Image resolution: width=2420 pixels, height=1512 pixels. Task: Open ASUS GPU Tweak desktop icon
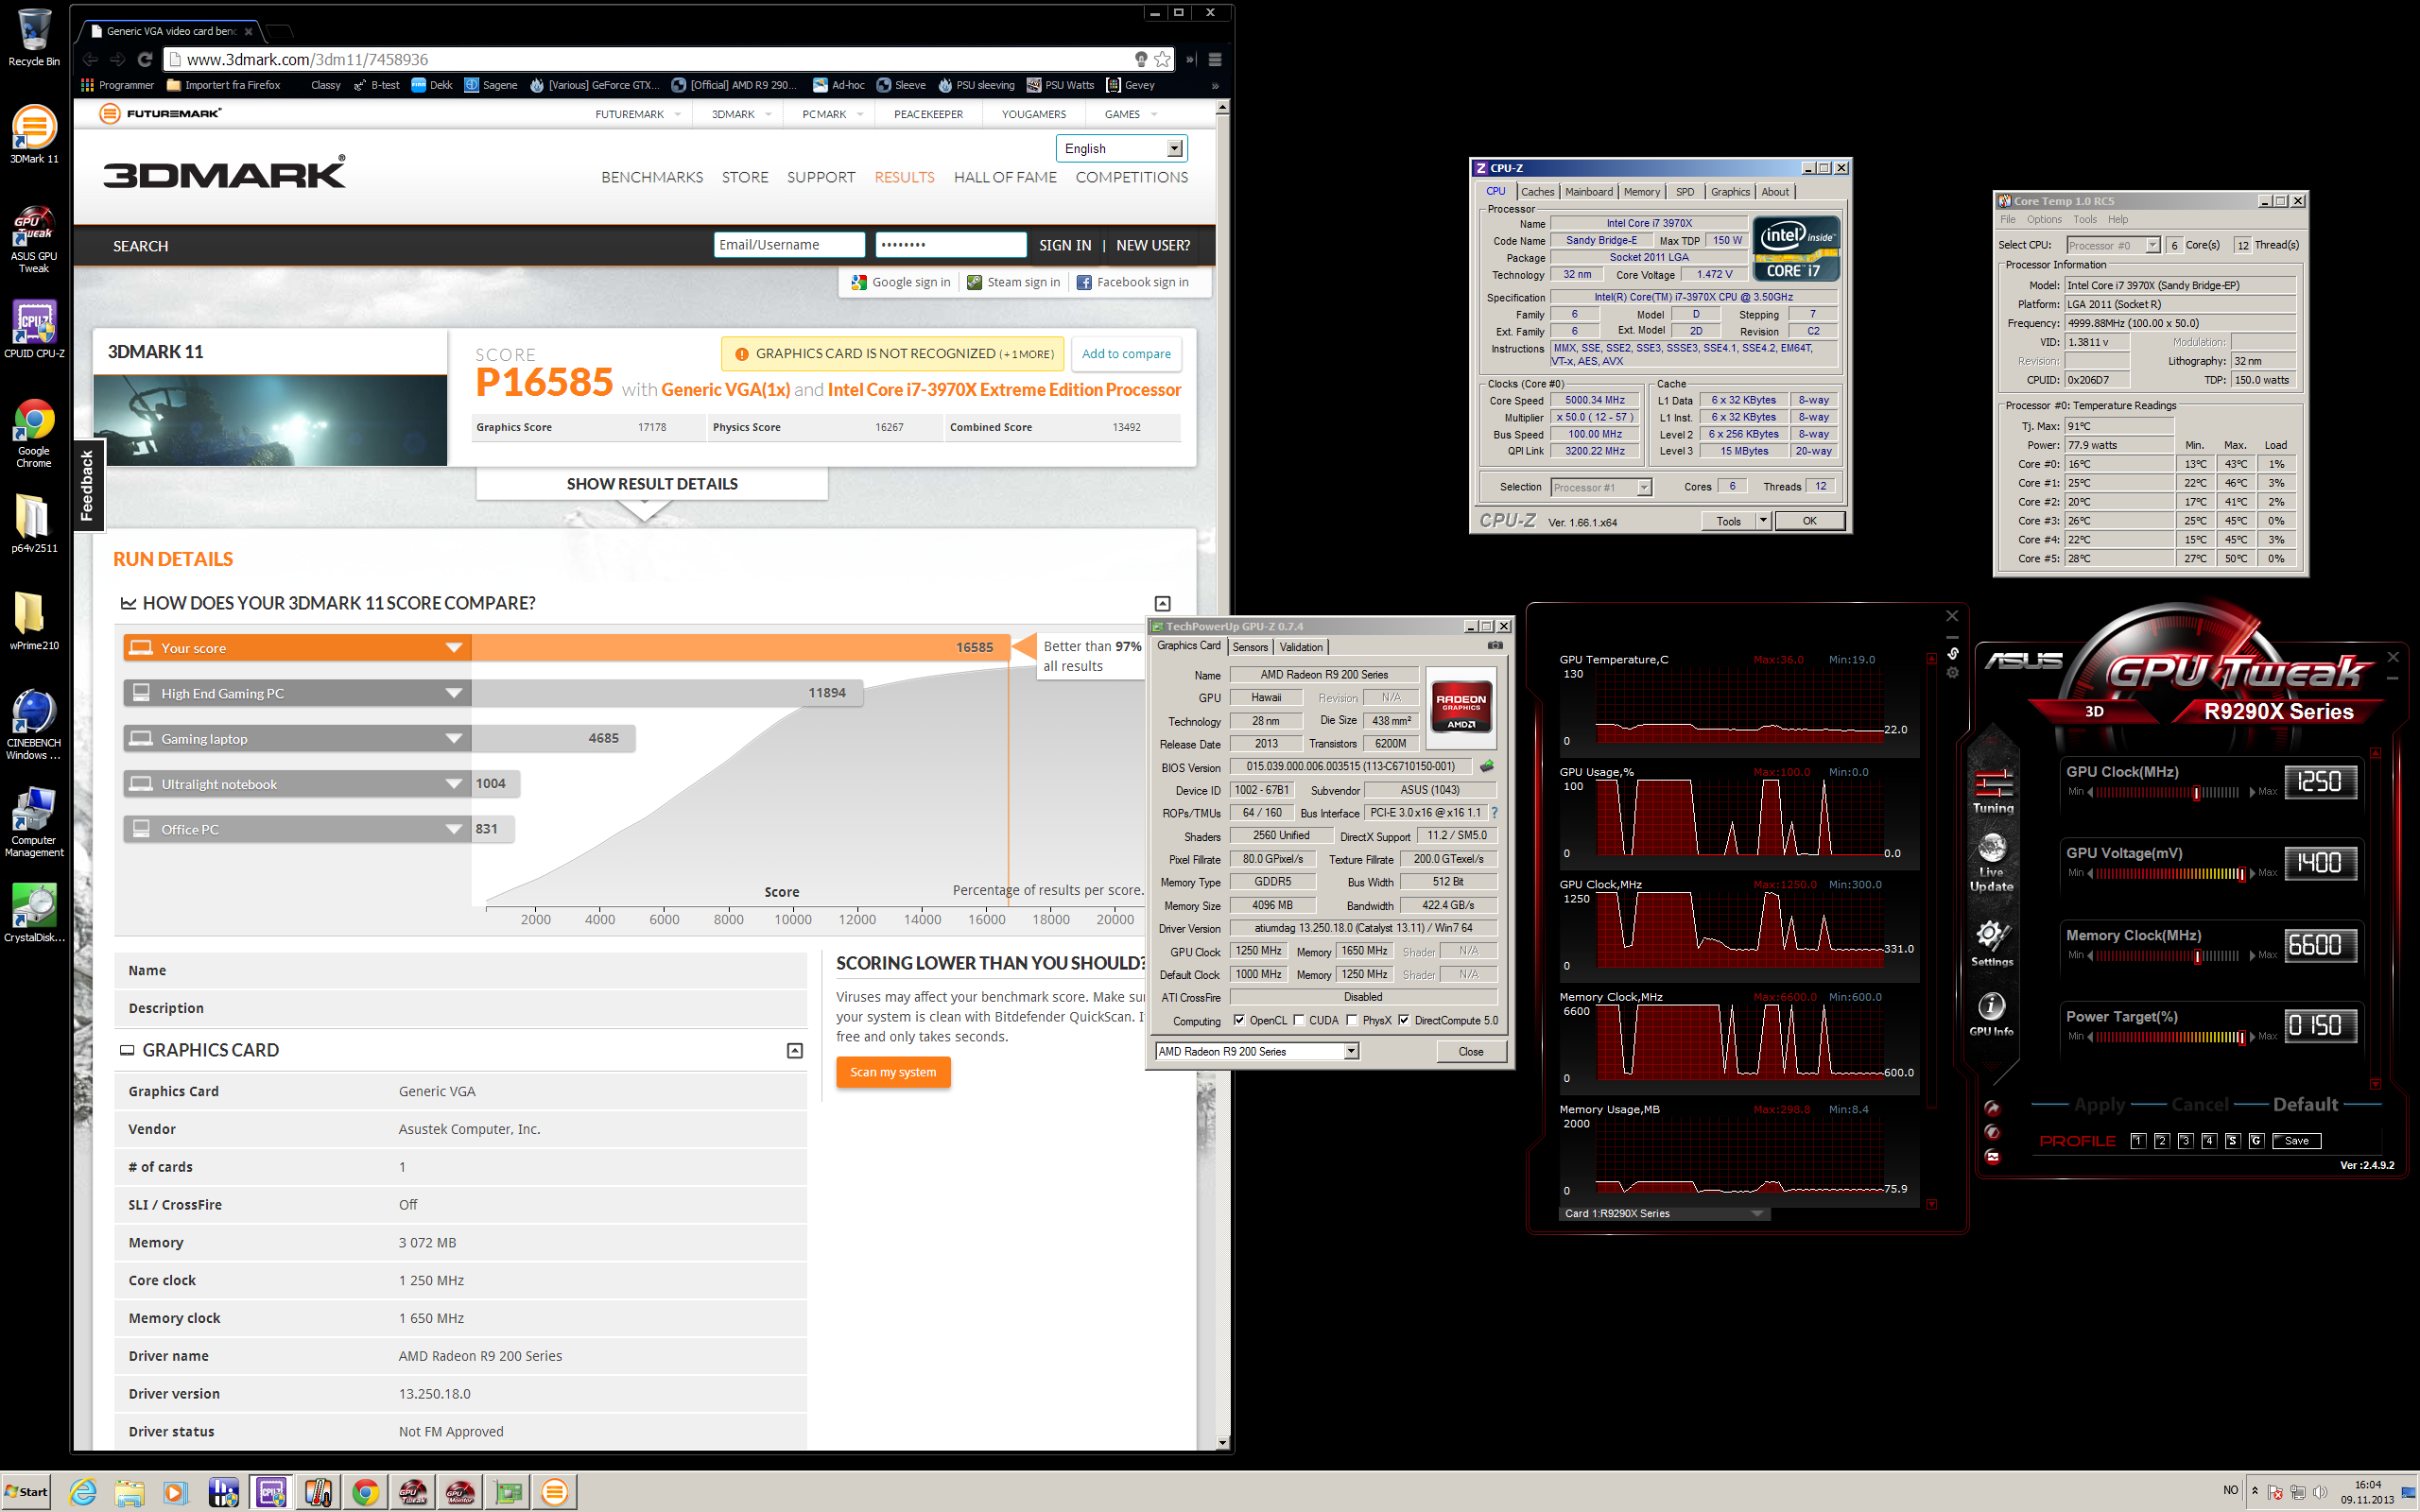[x=34, y=239]
